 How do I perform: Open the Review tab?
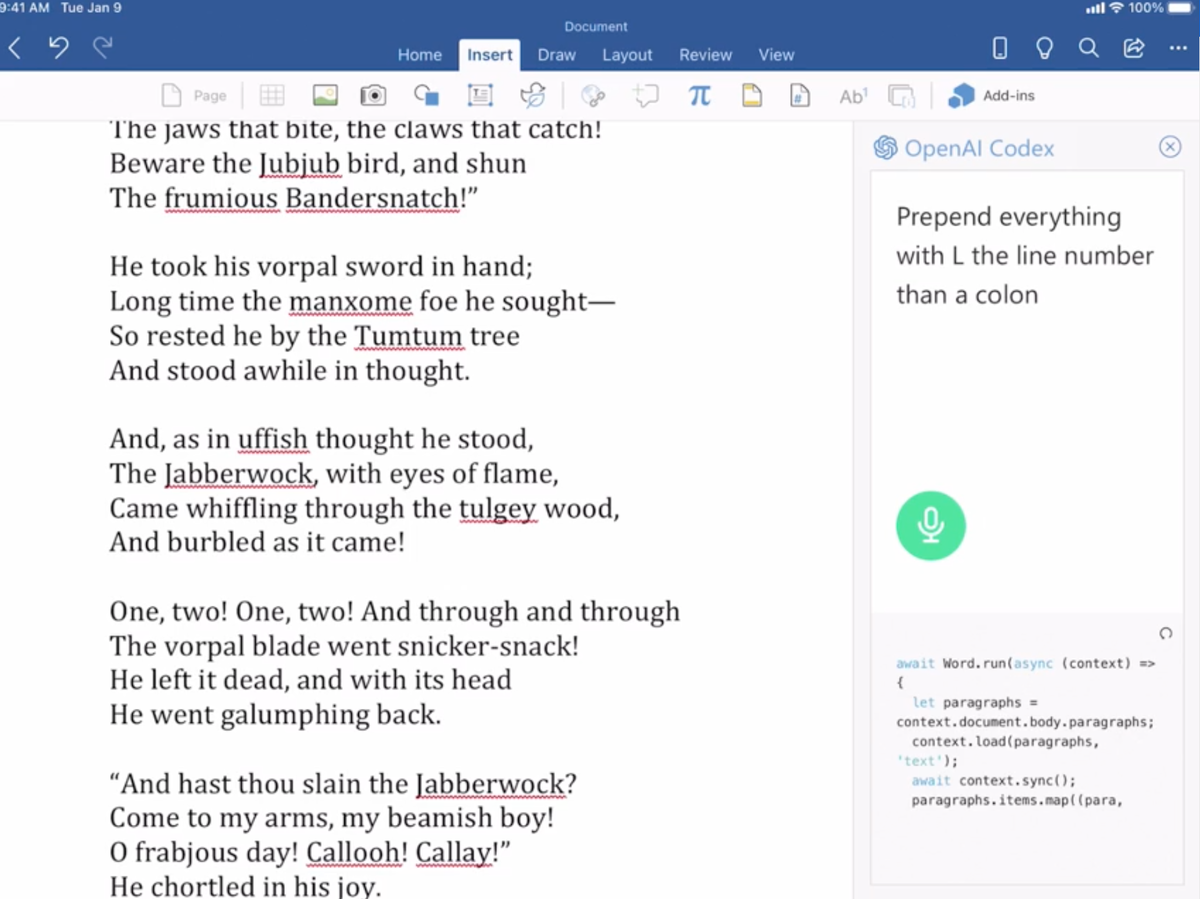[x=706, y=55]
